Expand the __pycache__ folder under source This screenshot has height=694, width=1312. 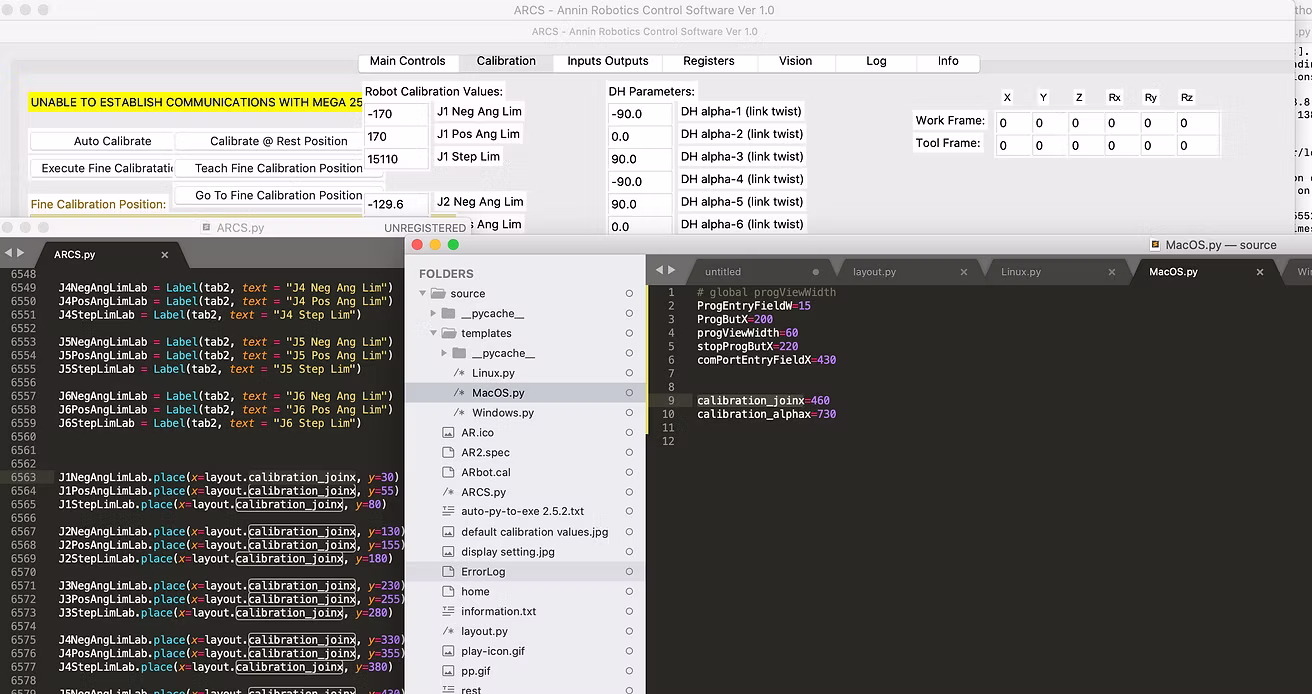pos(433,314)
